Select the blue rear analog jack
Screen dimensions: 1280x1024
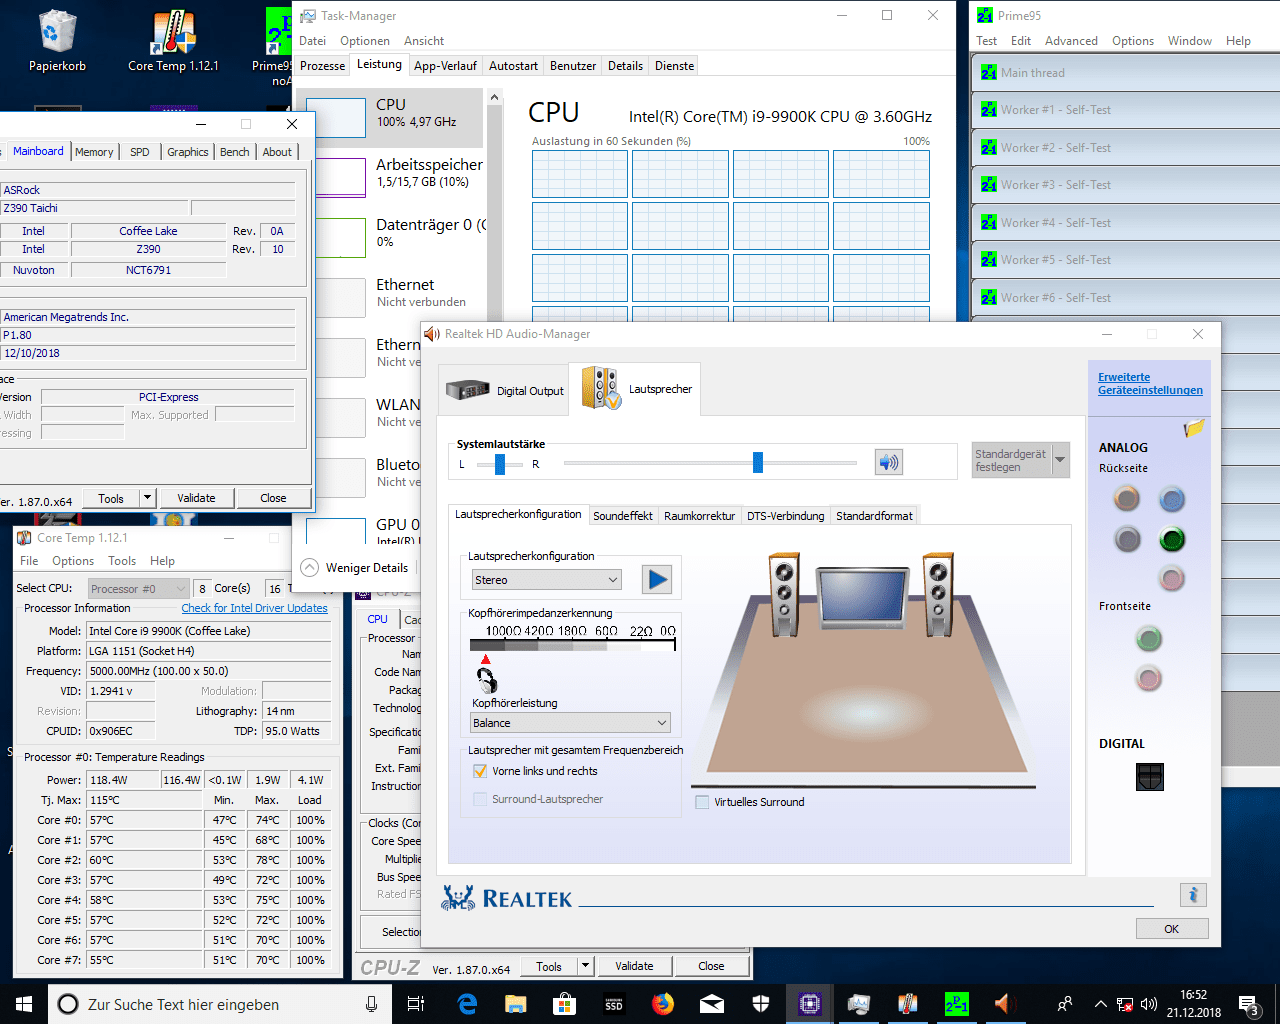(1172, 498)
